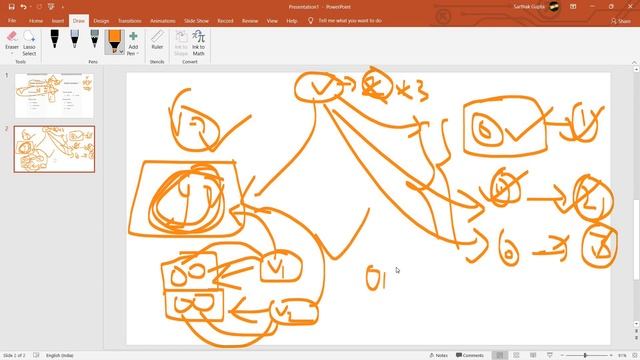Toggle the Comments pane

[470, 356]
